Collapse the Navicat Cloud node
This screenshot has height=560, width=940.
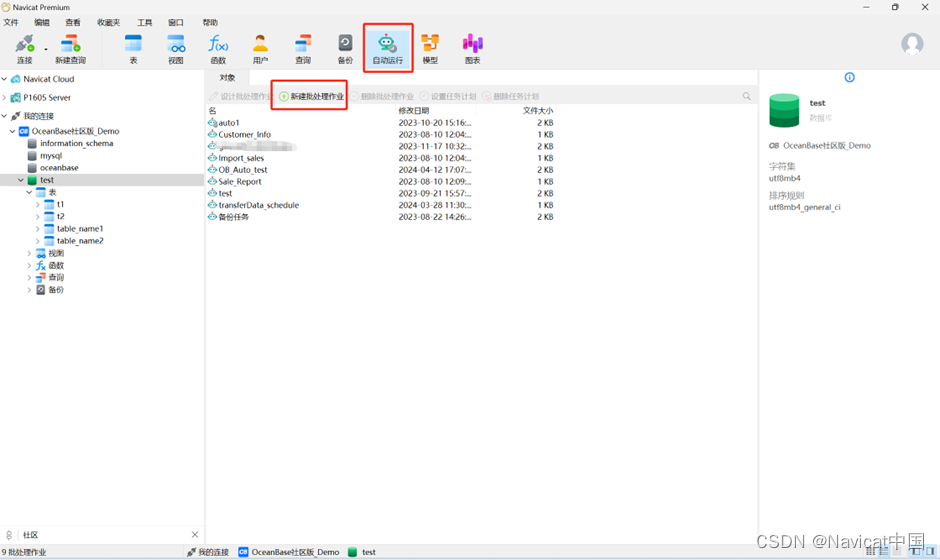tap(5, 79)
